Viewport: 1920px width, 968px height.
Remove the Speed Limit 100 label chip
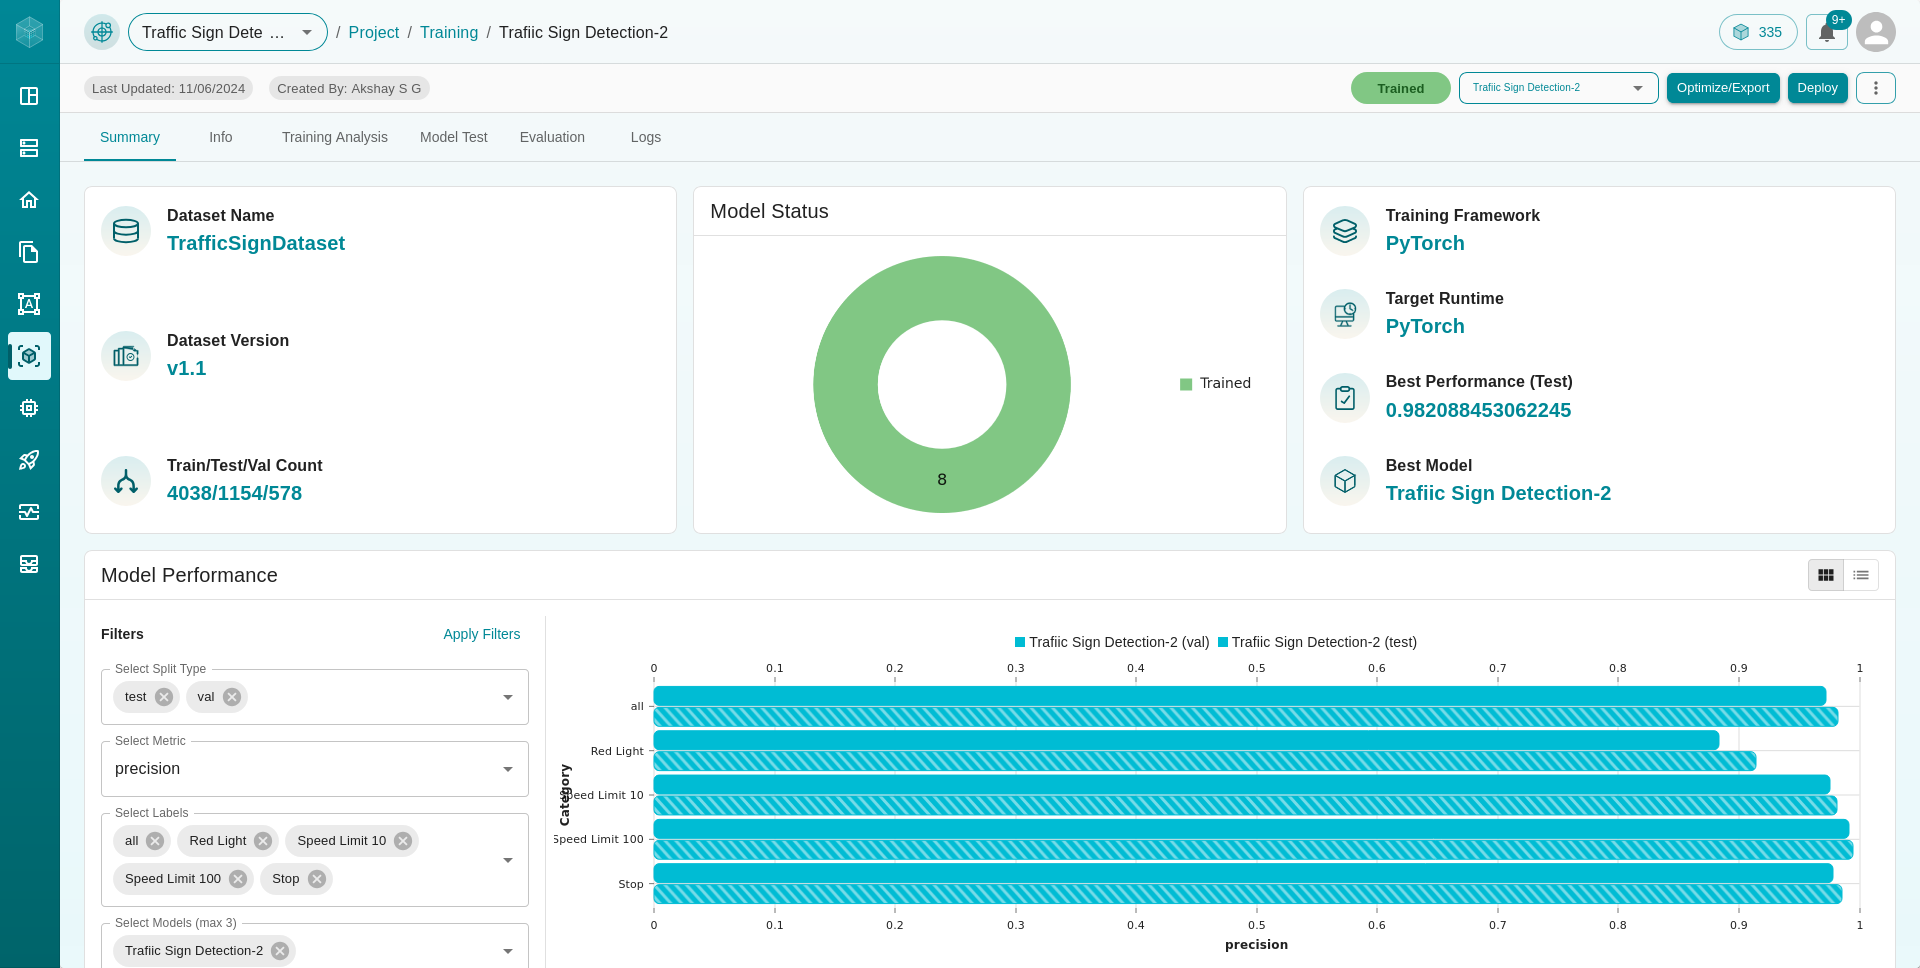238,879
